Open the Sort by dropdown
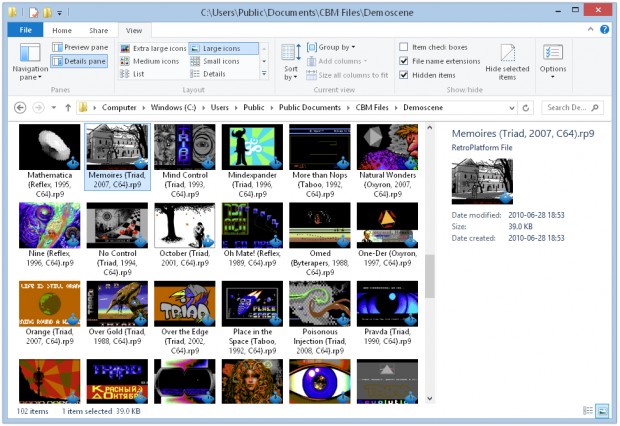 click(x=291, y=62)
